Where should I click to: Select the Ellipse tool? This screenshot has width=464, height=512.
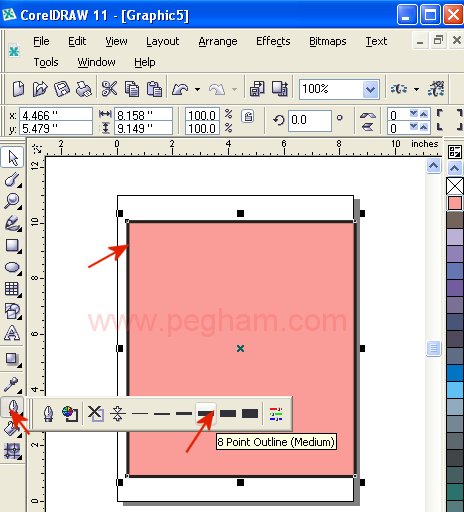pos(12,267)
